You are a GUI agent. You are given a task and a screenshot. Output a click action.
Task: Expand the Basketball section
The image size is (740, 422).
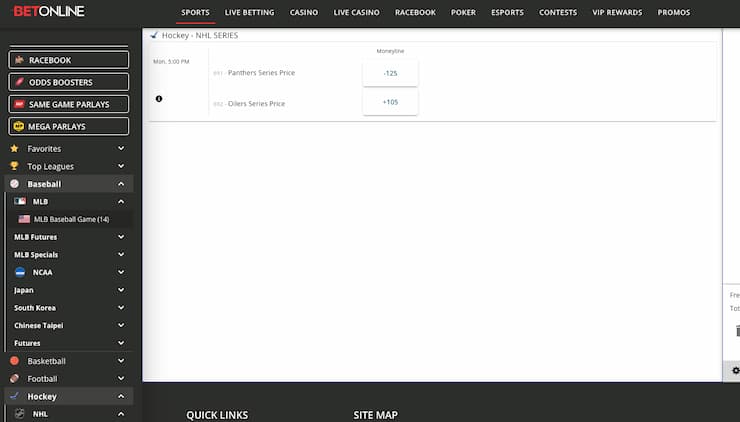tap(121, 361)
